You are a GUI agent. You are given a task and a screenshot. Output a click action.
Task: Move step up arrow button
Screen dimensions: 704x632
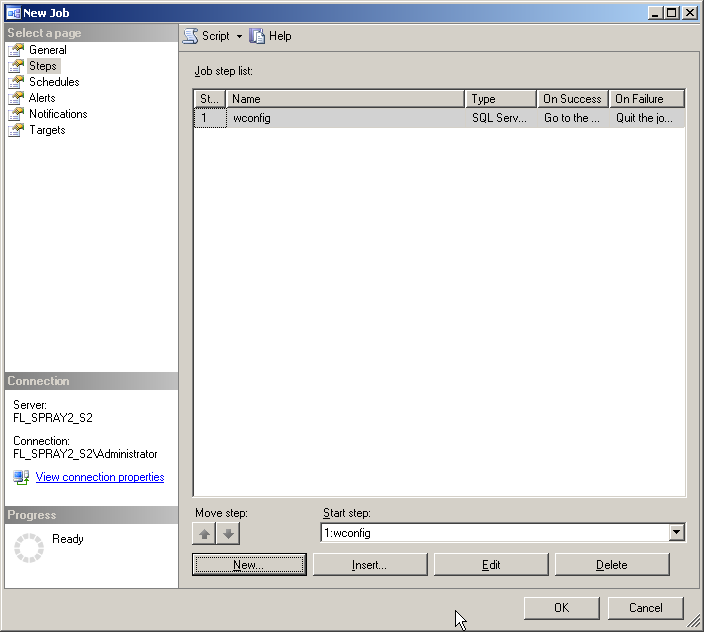pos(205,534)
